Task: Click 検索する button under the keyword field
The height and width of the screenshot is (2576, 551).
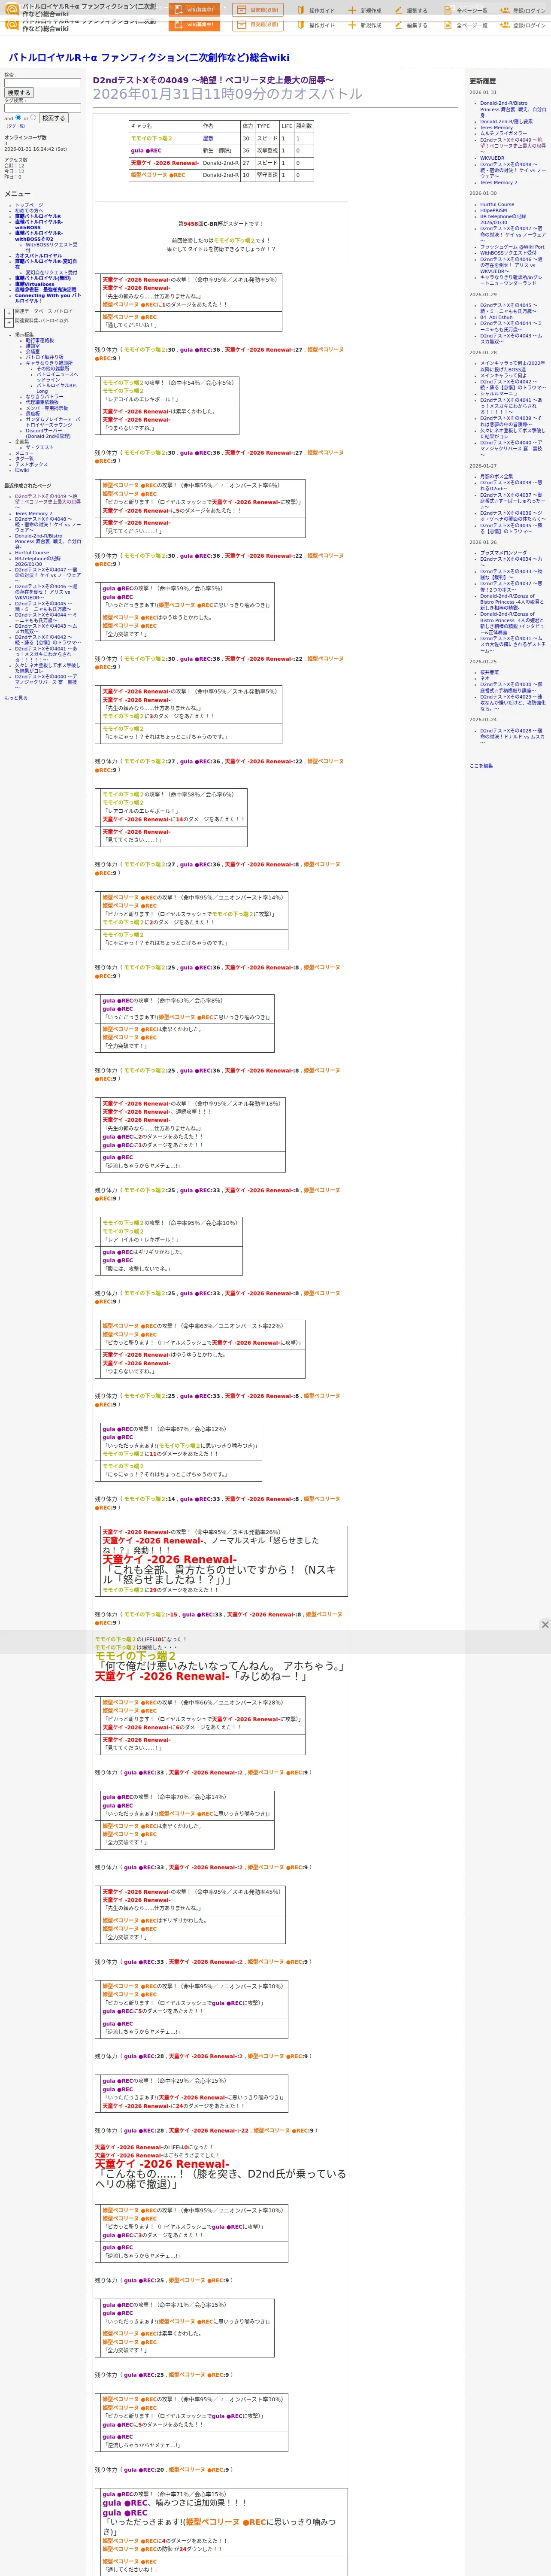Action: click(x=19, y=93)
